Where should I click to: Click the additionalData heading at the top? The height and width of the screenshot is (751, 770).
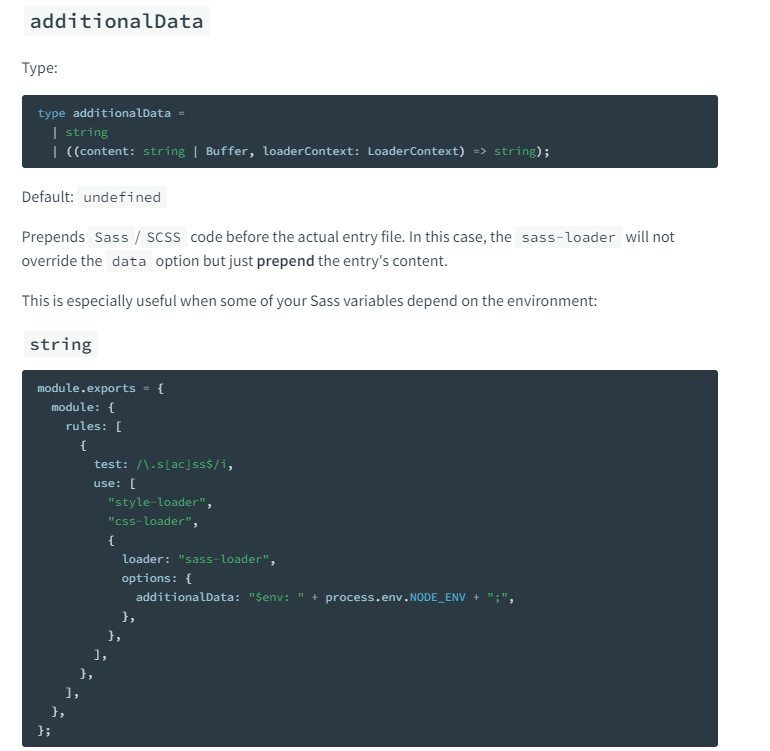116,21
